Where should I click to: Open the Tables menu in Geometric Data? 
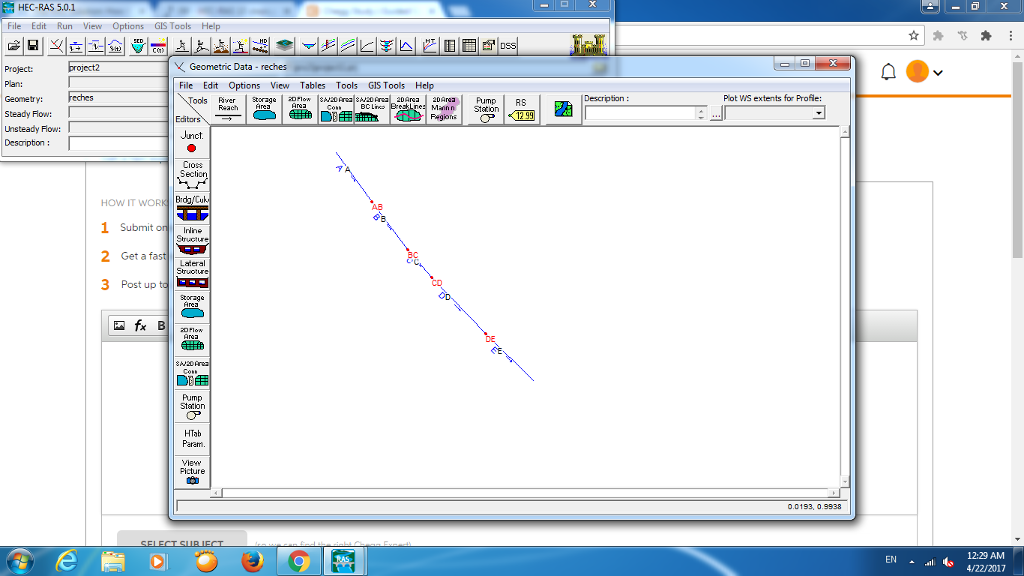(312, 86)
